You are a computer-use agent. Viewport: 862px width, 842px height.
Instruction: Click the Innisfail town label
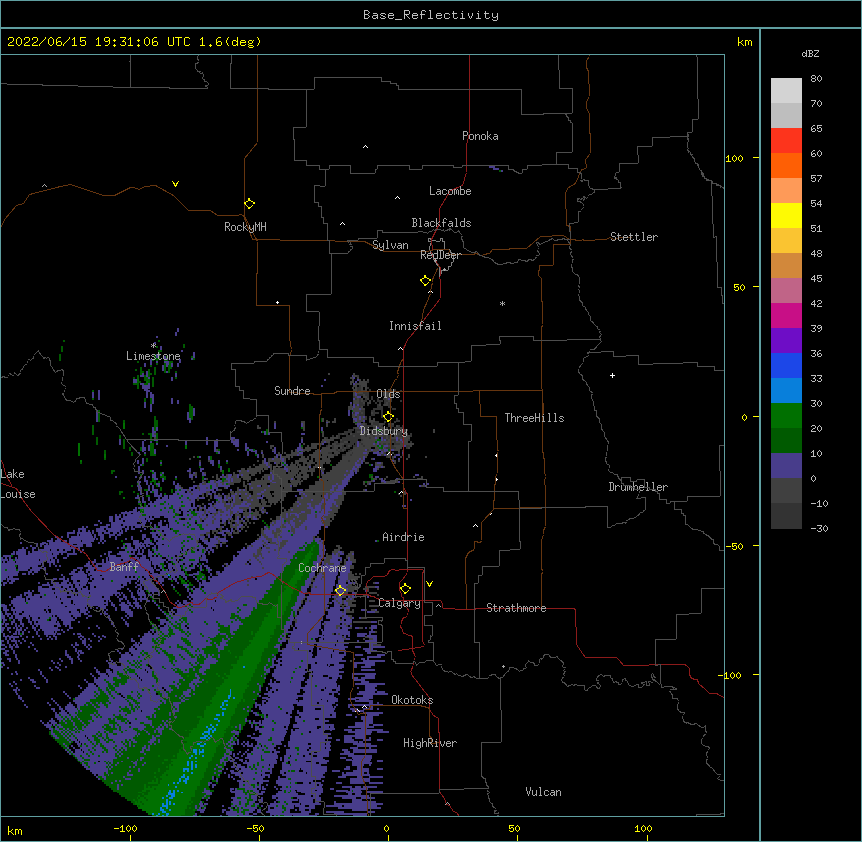click(415, 326)
